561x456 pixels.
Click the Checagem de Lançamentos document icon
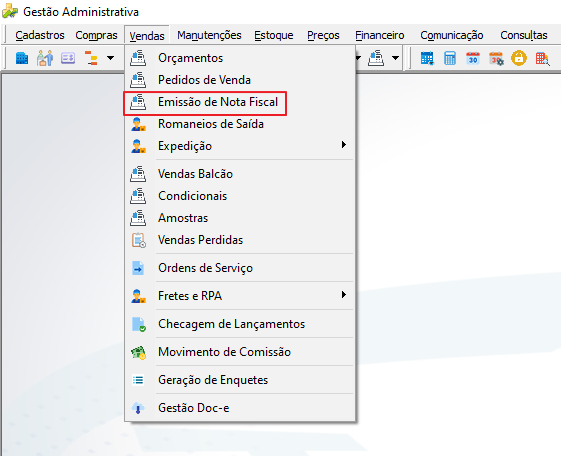tap(138, 324)
